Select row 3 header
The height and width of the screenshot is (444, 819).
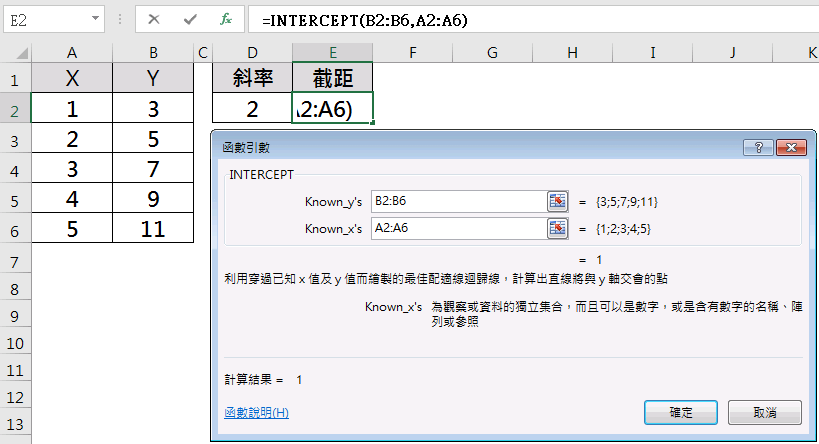coord(15,139)
